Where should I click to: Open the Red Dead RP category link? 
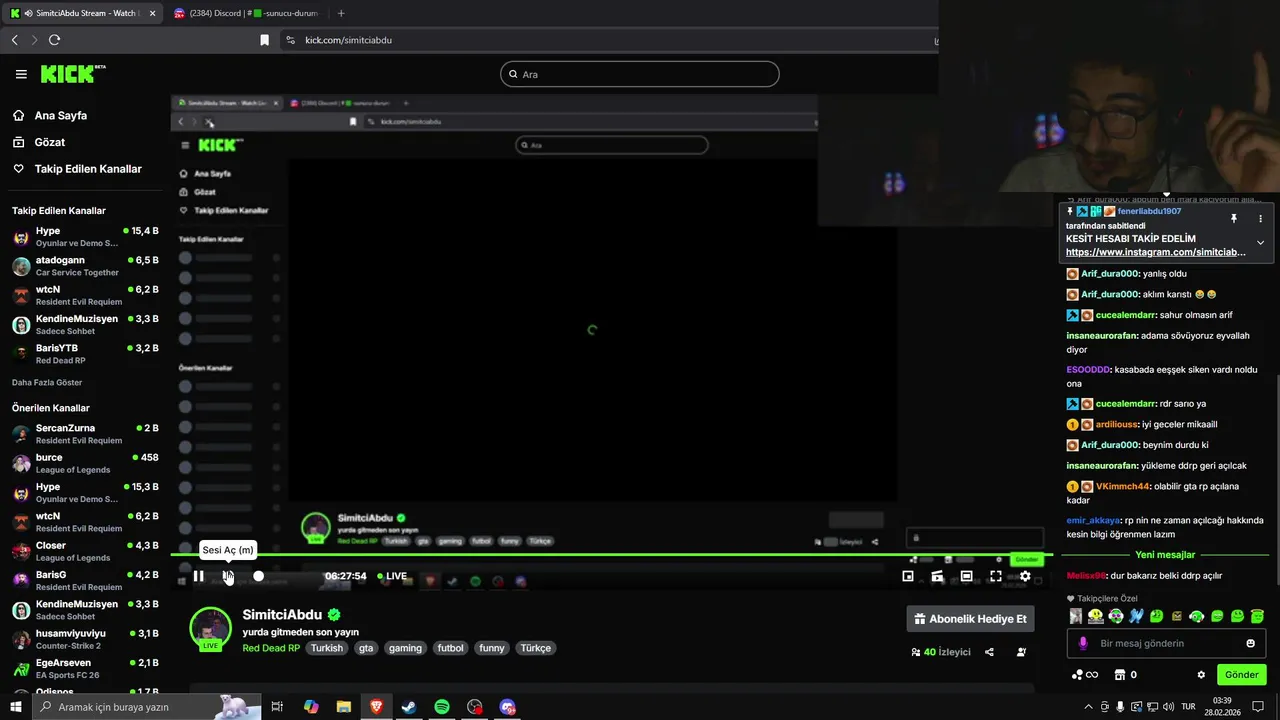271,648
